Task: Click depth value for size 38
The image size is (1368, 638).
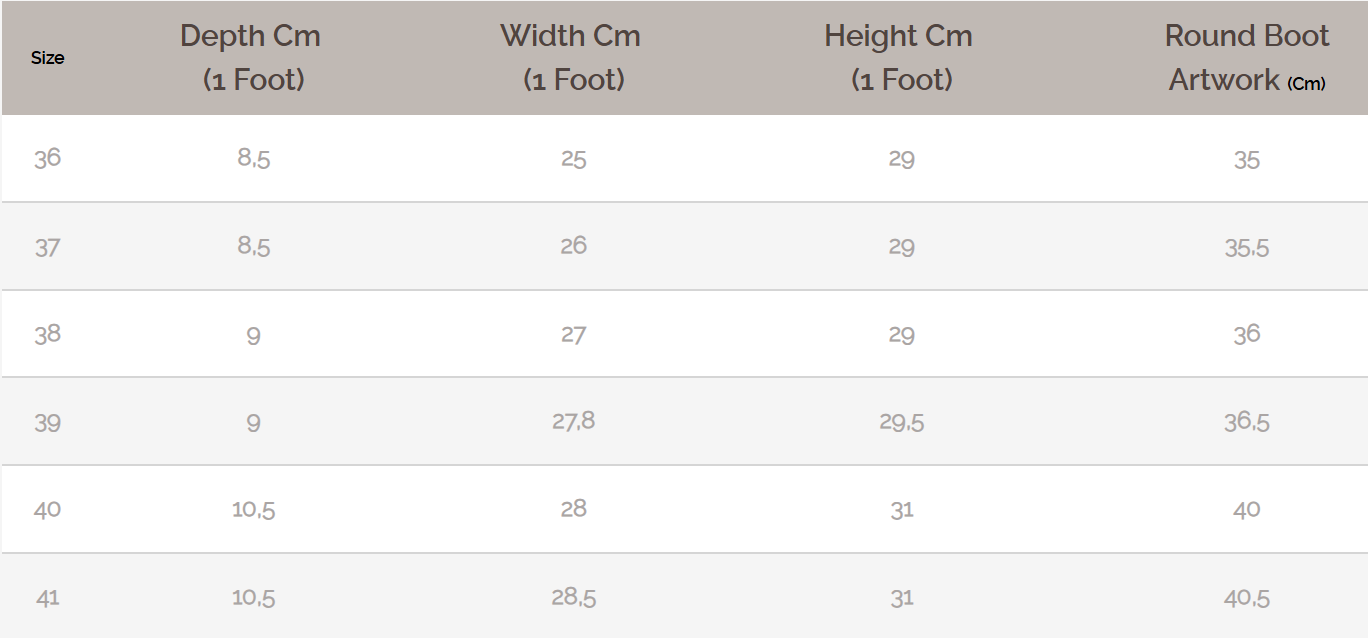Action: 253,335
